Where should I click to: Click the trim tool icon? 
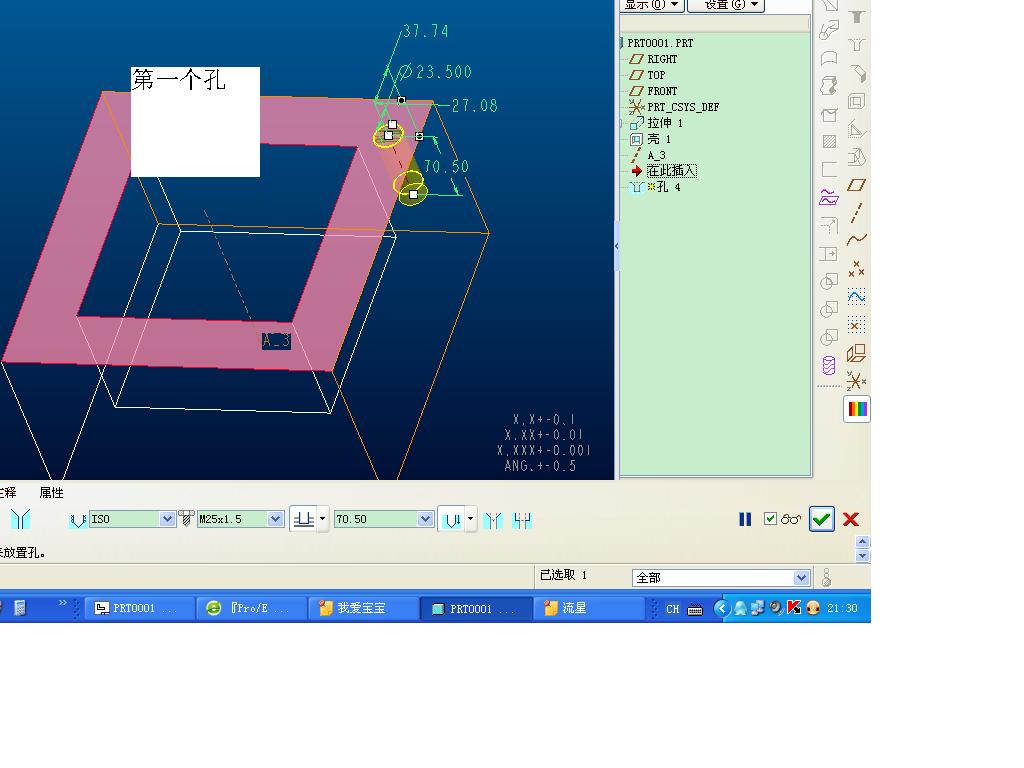point(829,225)
